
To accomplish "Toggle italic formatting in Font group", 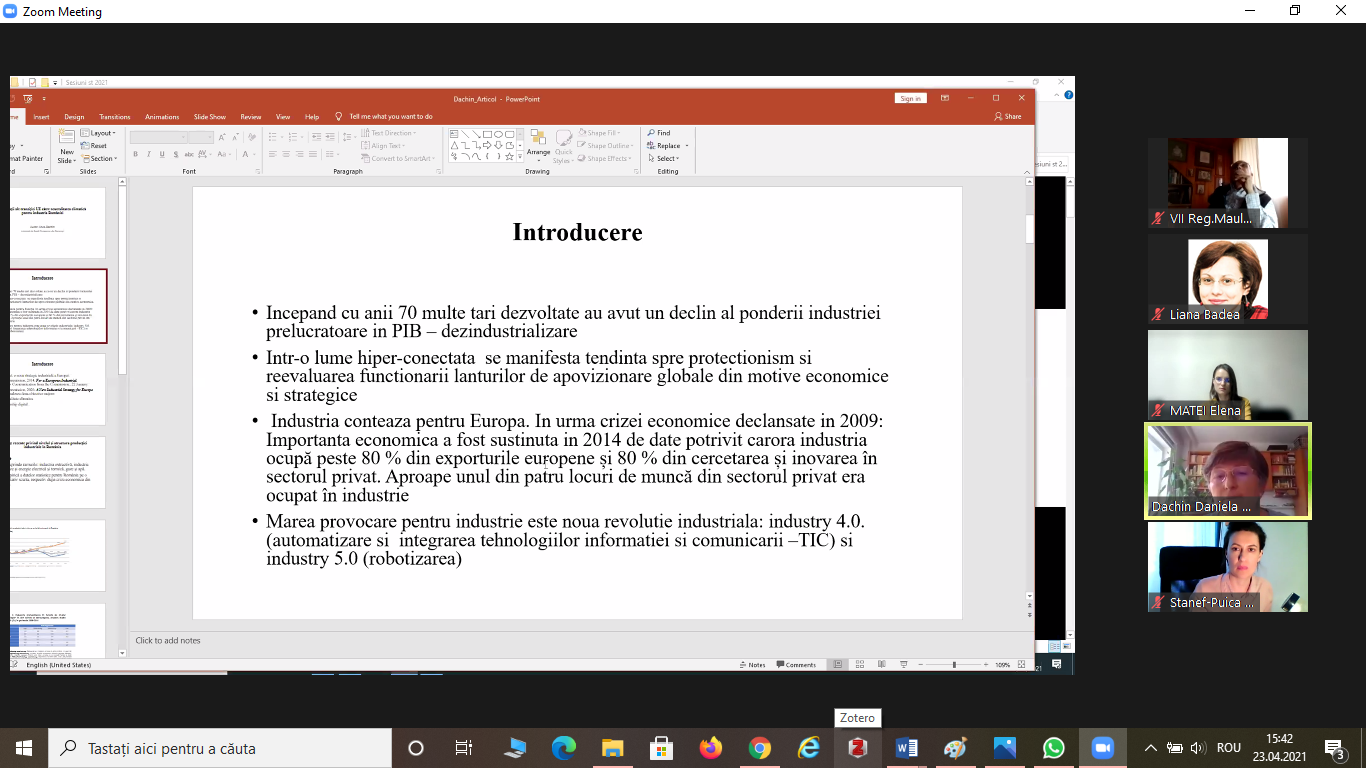I will pyautogui.click(x=148, y=154).
